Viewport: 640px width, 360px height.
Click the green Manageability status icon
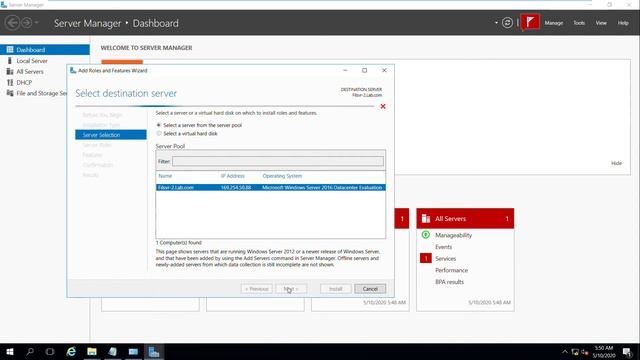click(425, 235)
